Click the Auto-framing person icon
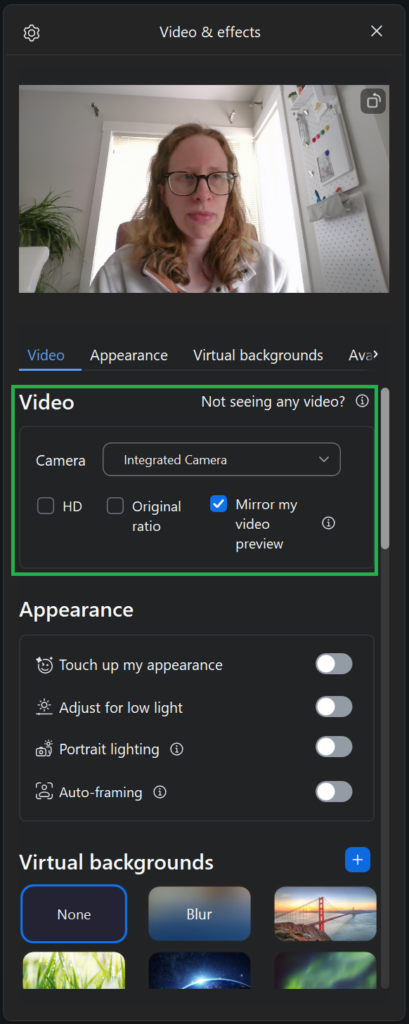The image size is (409, 1024). click(44, 792)
